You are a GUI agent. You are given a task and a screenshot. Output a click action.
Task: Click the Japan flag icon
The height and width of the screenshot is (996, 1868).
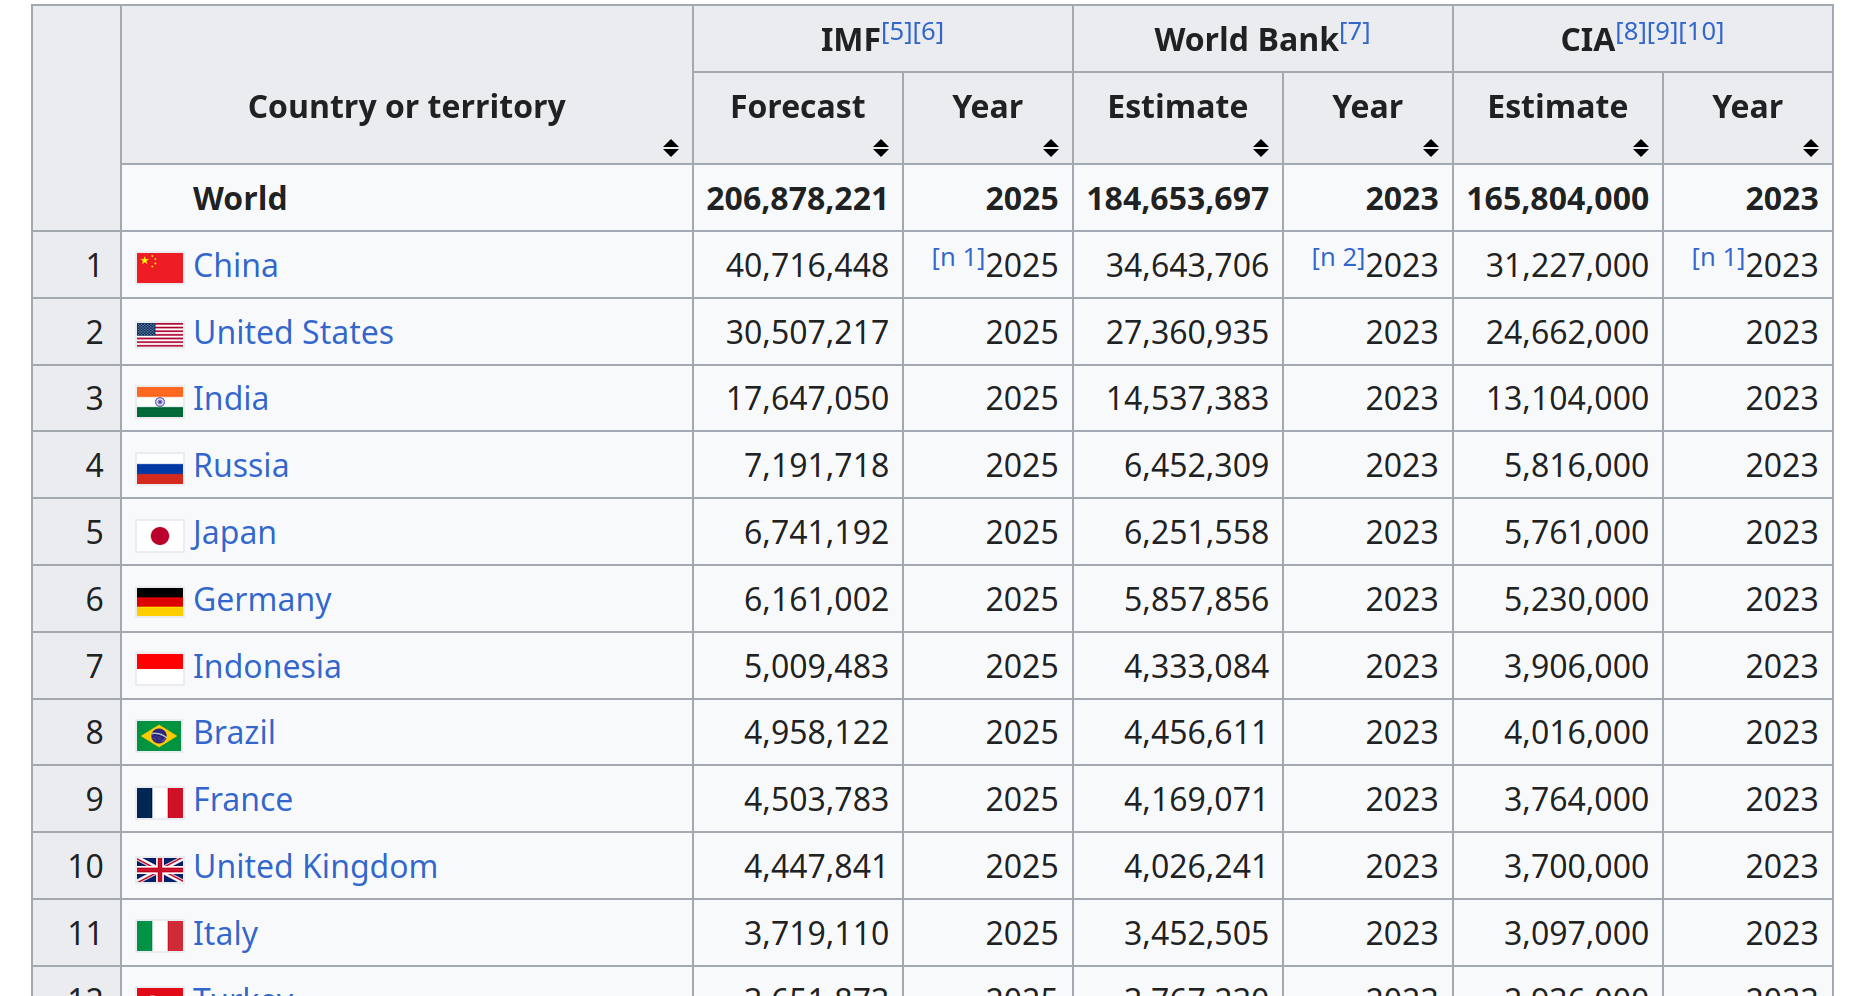pos(159,535)
